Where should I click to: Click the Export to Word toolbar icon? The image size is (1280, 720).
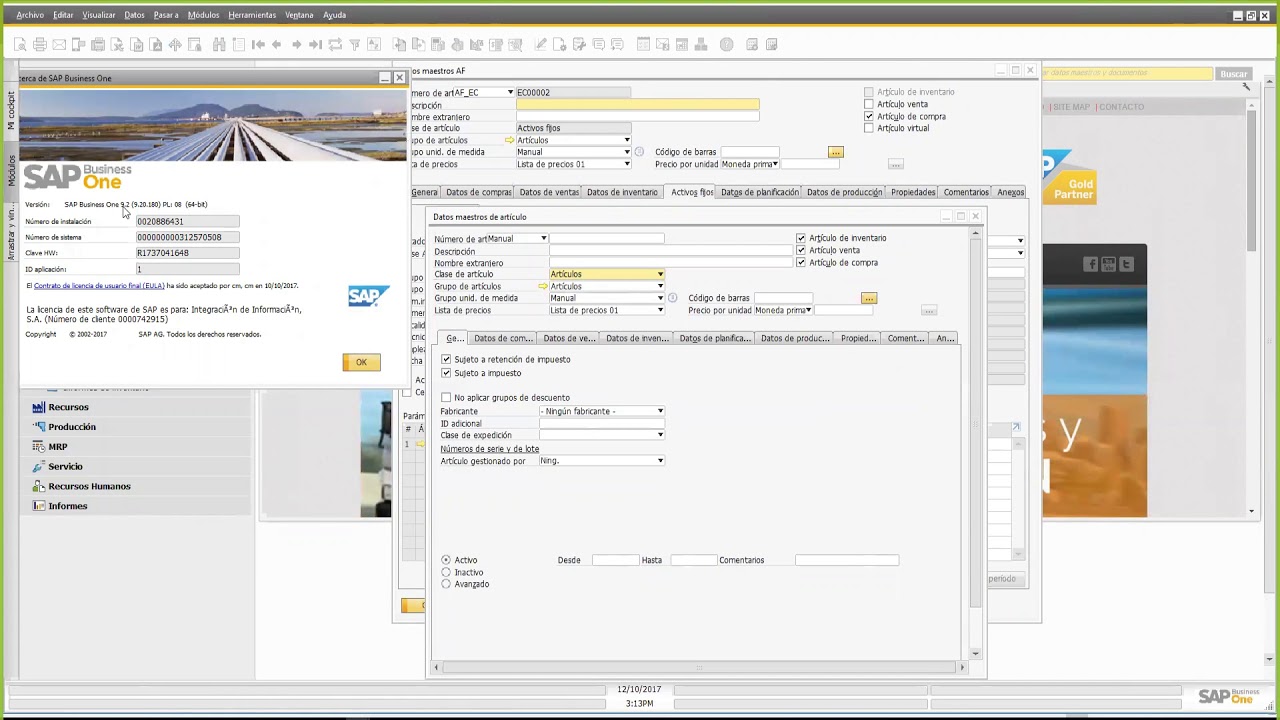[137, 44]
